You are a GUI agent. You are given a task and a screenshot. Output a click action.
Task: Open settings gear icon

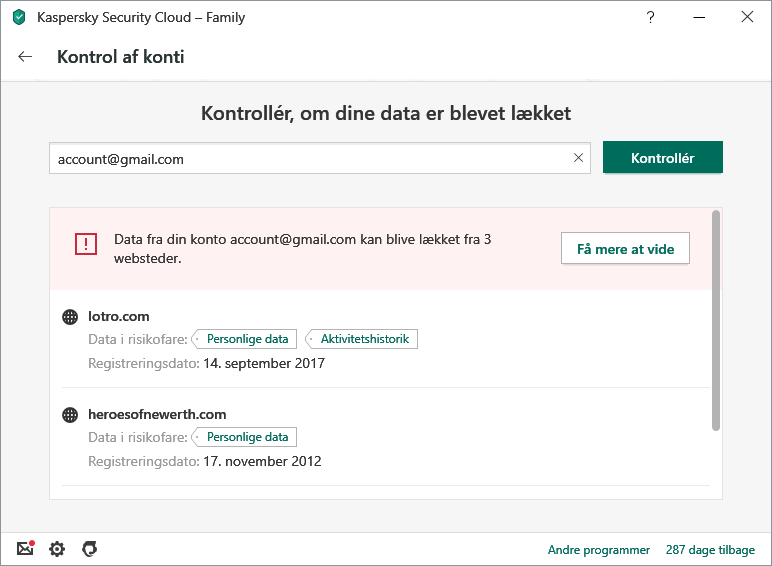57,549
